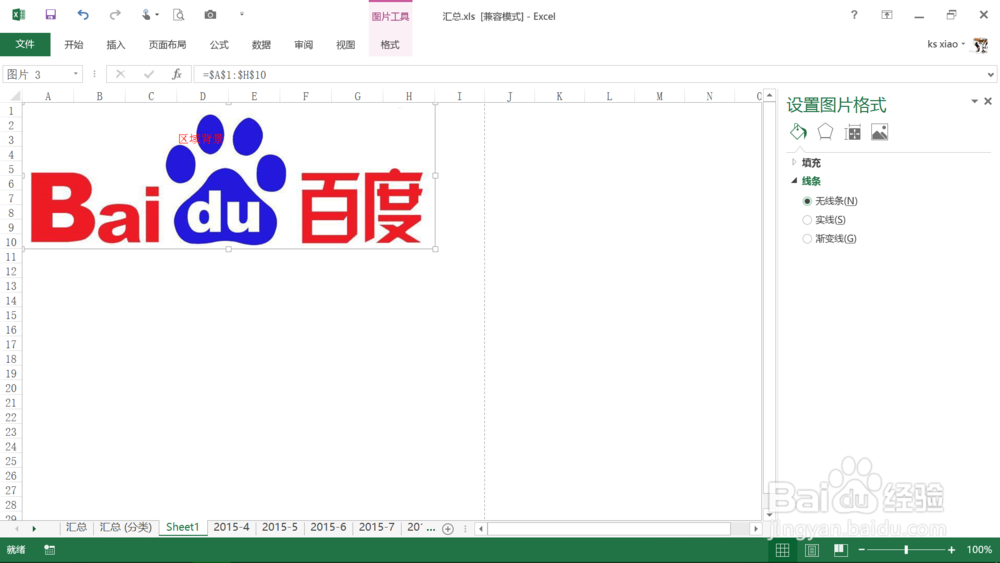
Task: Select 实线(S) radio option
Action: (807, 220)
